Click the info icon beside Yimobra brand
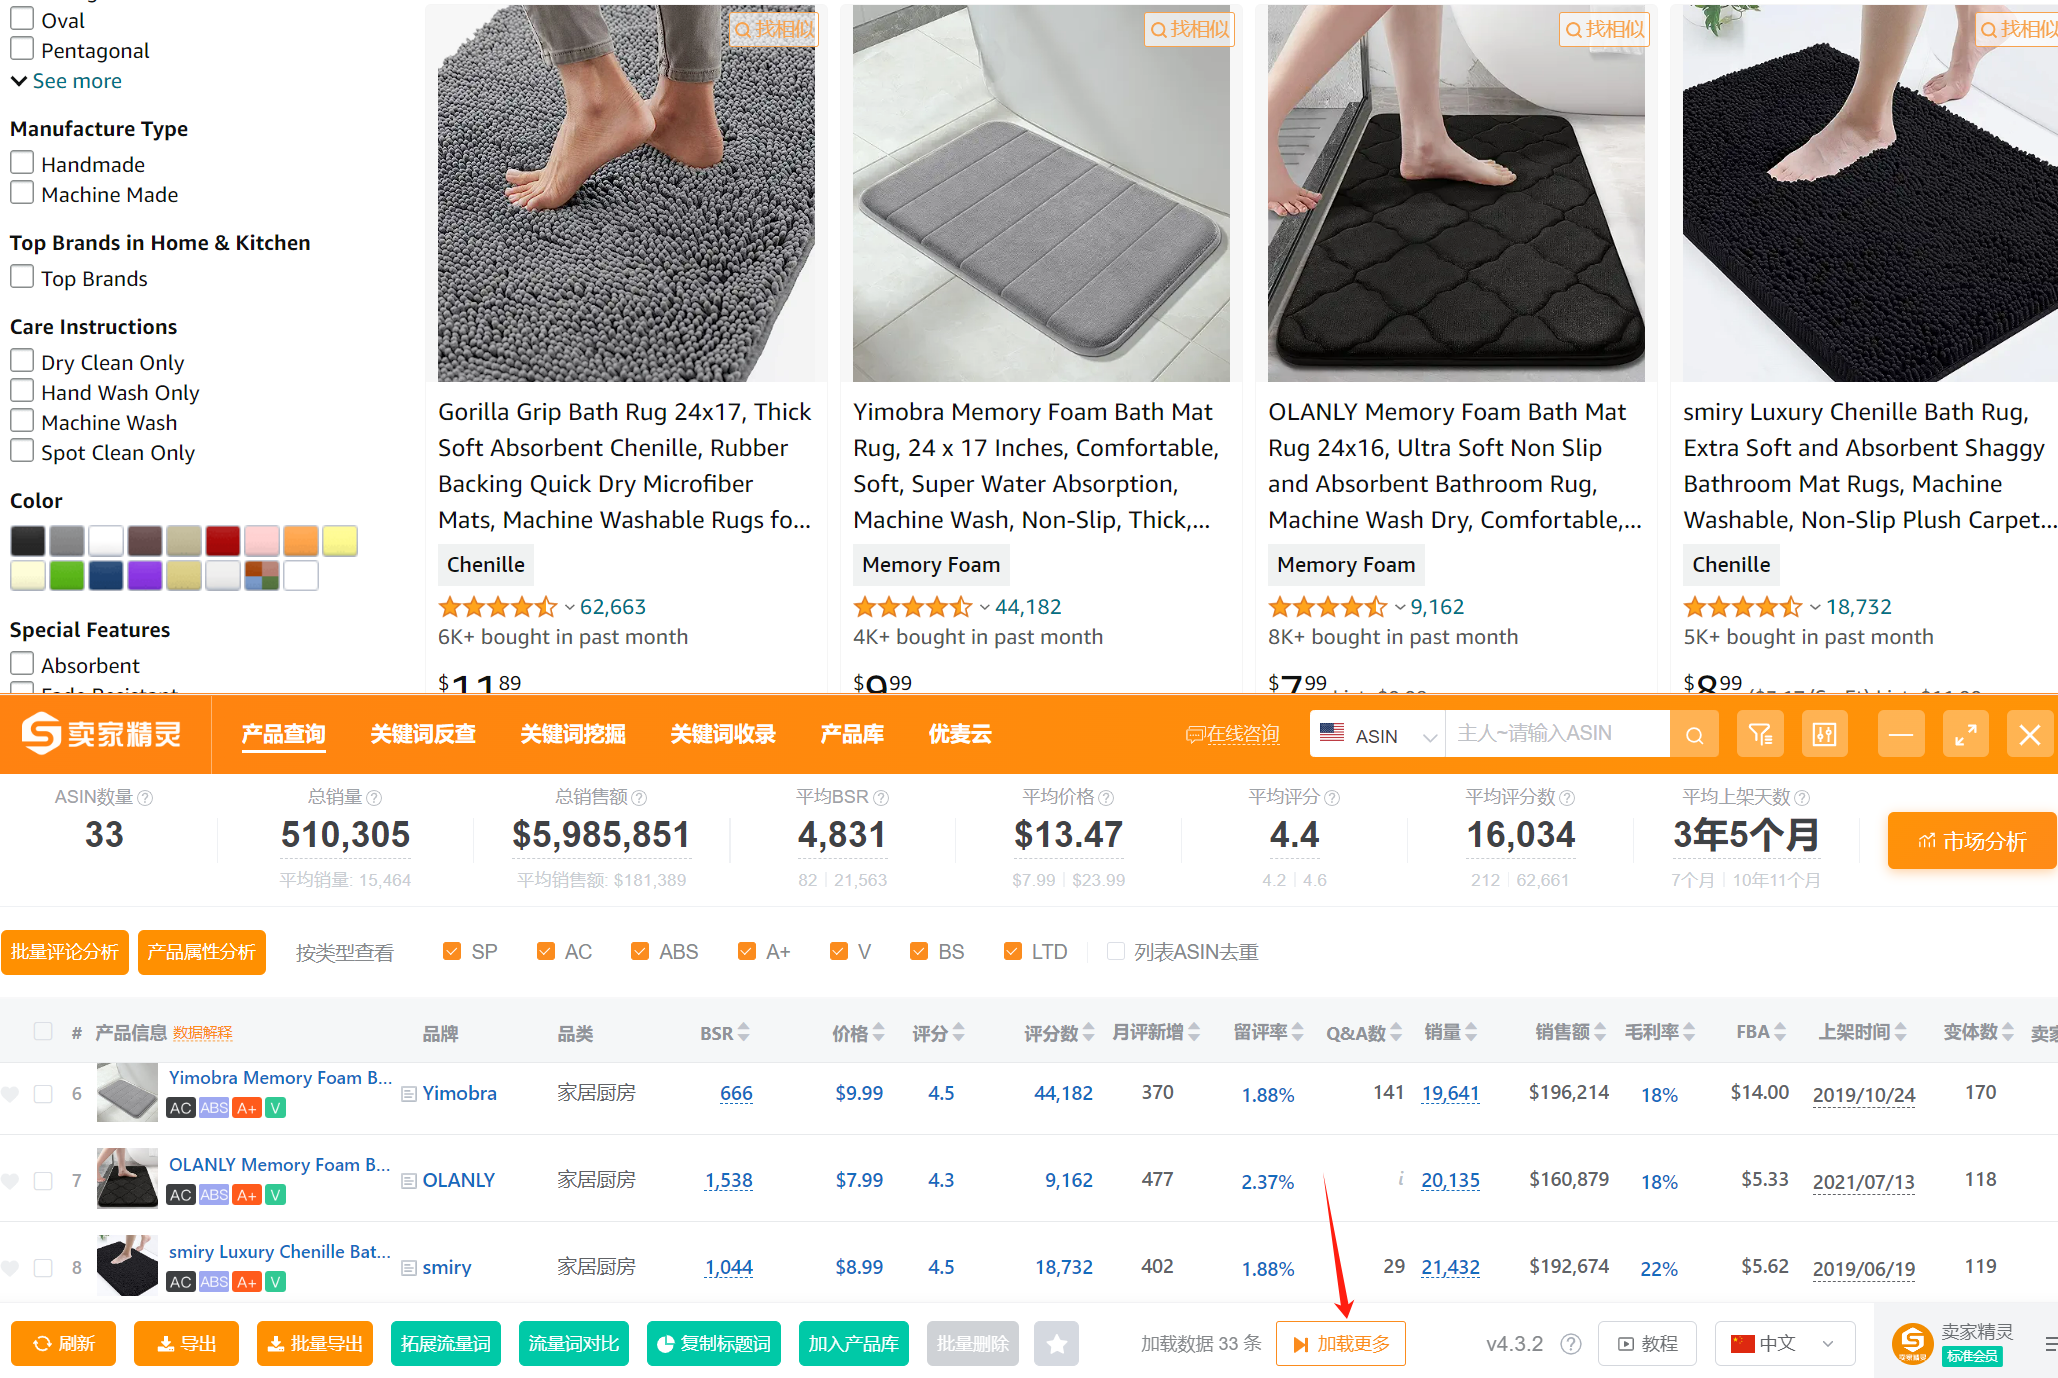 point(408,1094)
